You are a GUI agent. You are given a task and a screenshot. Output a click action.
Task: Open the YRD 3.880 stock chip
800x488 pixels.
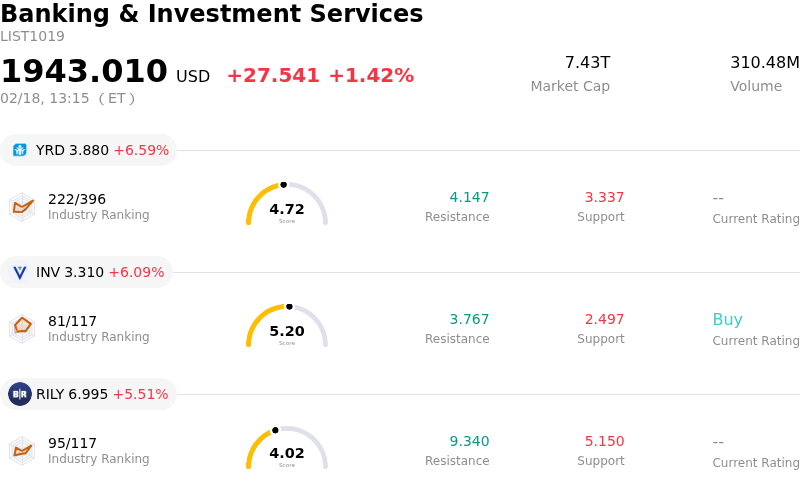tap(88, 150)
